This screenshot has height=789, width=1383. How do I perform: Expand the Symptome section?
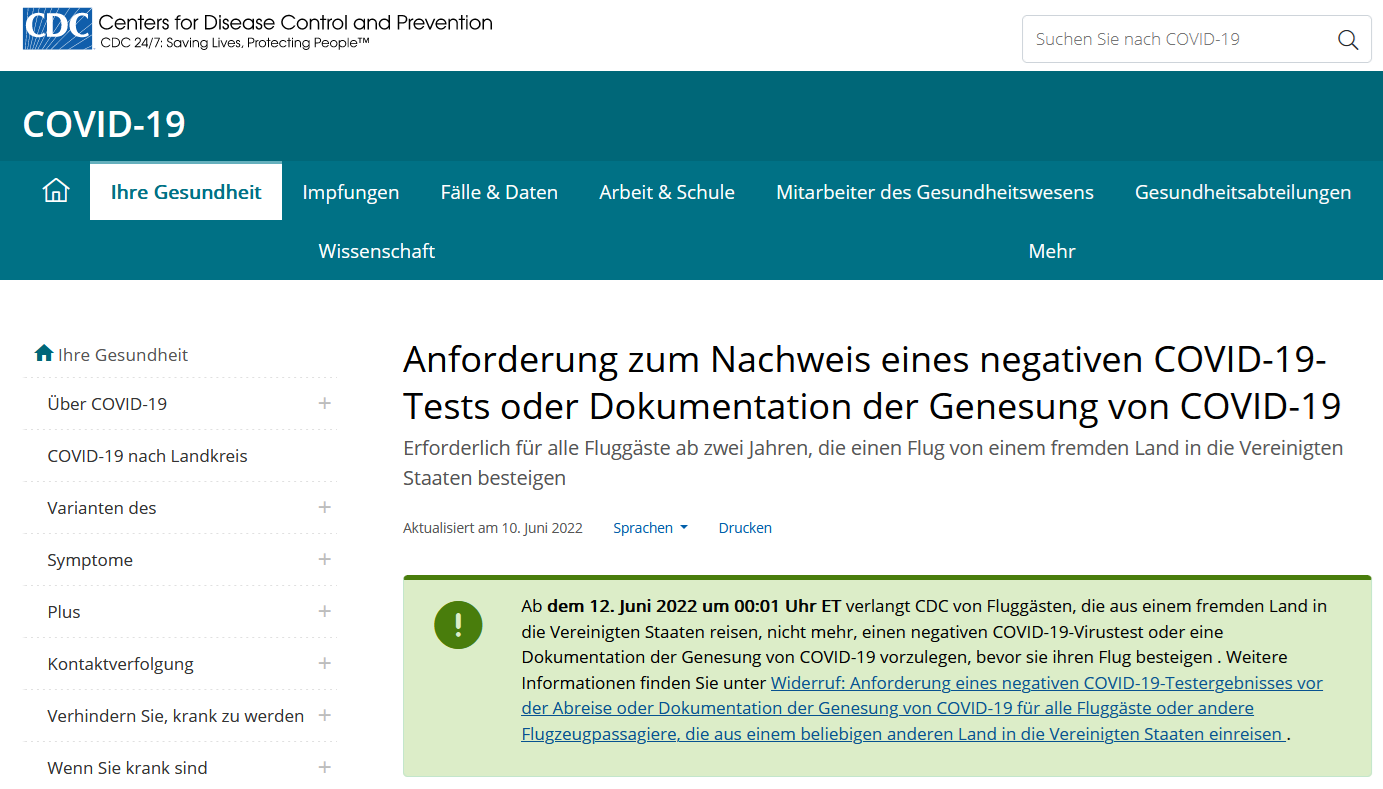(324, 559)
